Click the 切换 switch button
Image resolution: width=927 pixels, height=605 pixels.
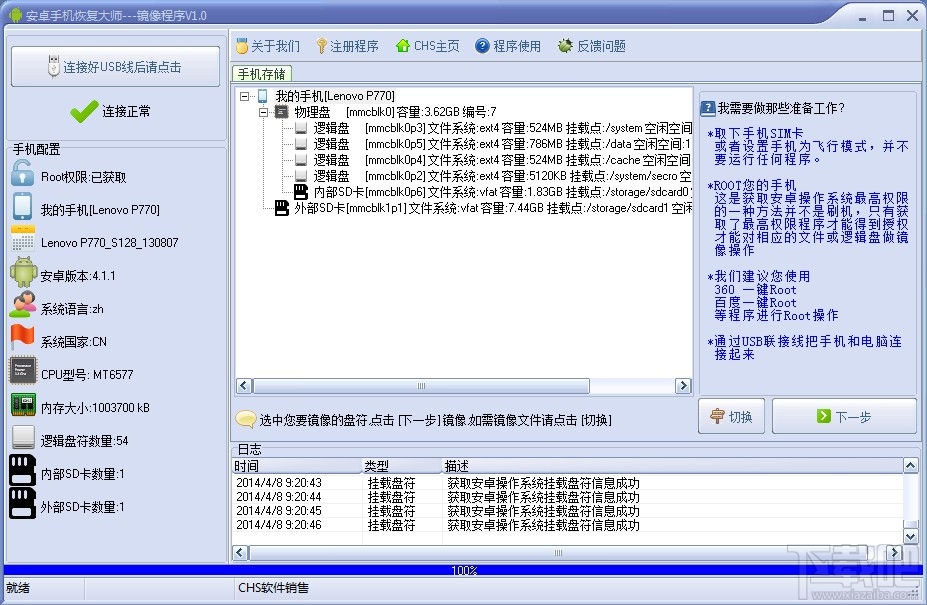[x=731, y=416]
